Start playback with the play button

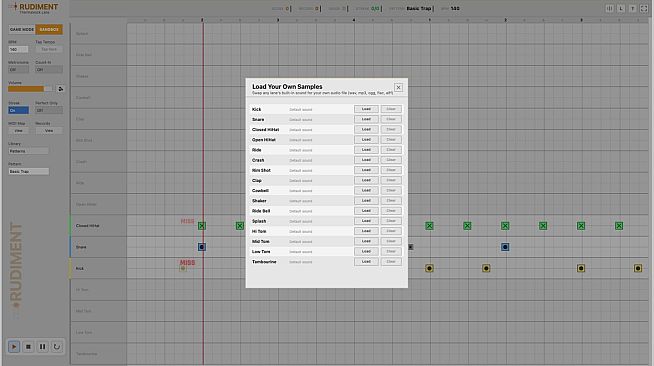click(14, 346)
